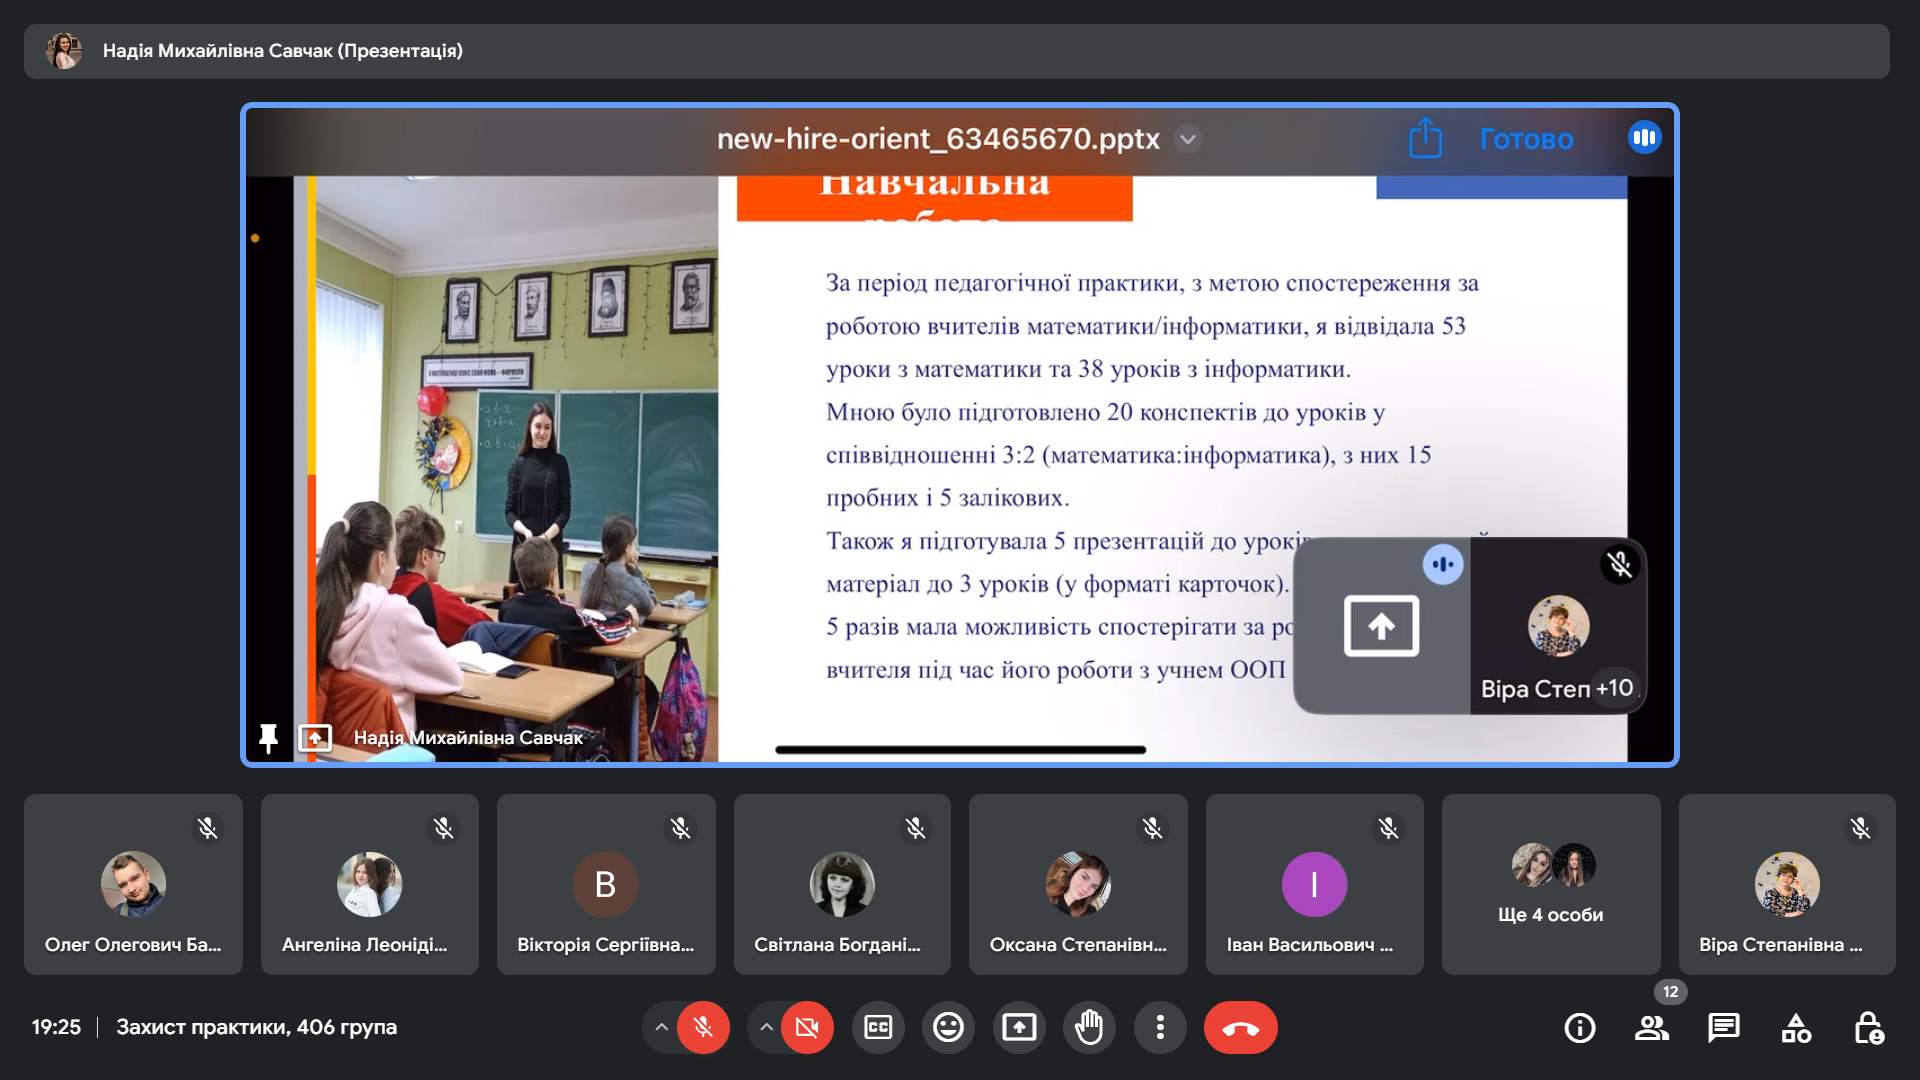Viewport: 1920px width, 1080px height.
Task: Turn on the camera button
Action: (x=807, y=1027)
